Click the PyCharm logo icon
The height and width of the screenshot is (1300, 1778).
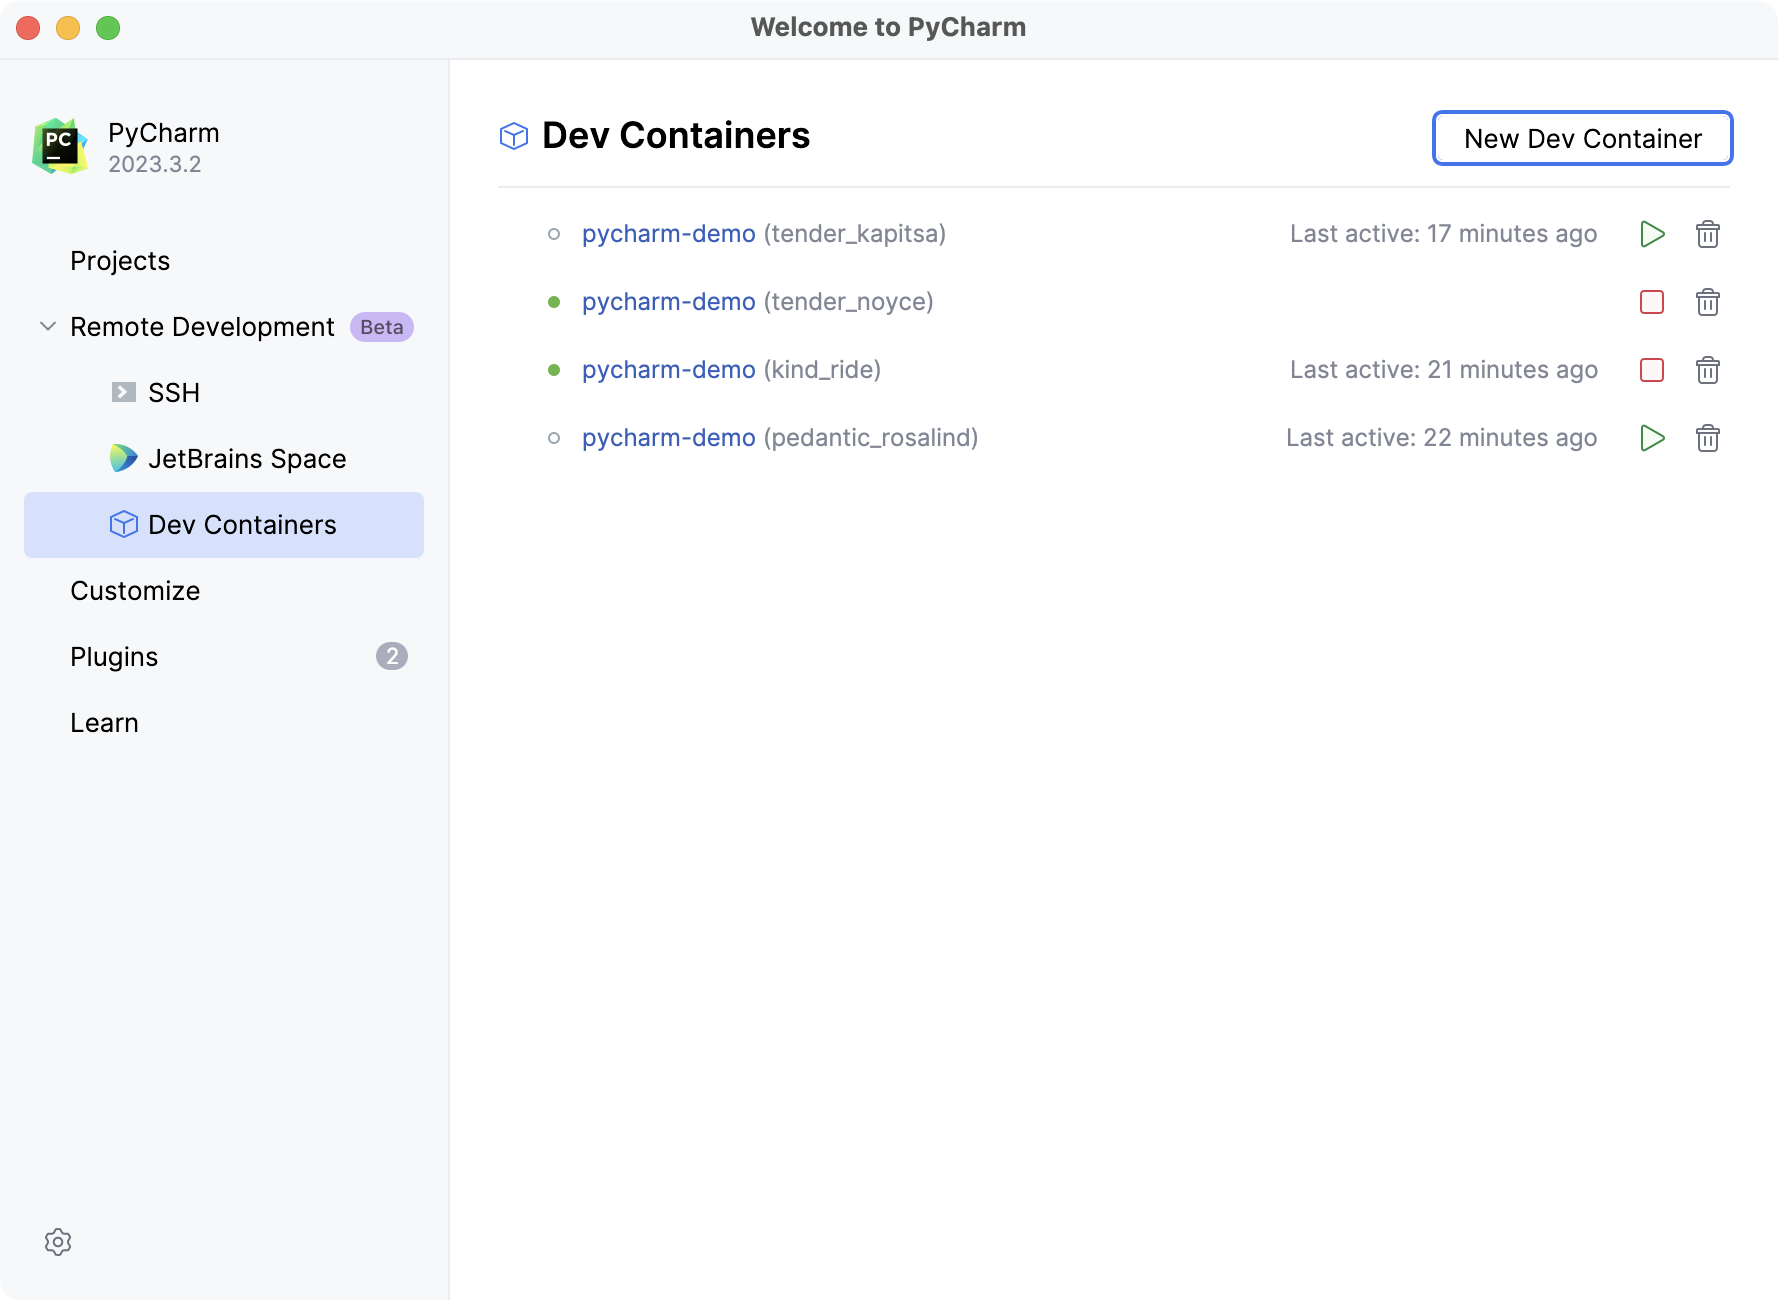pos(59,144)
